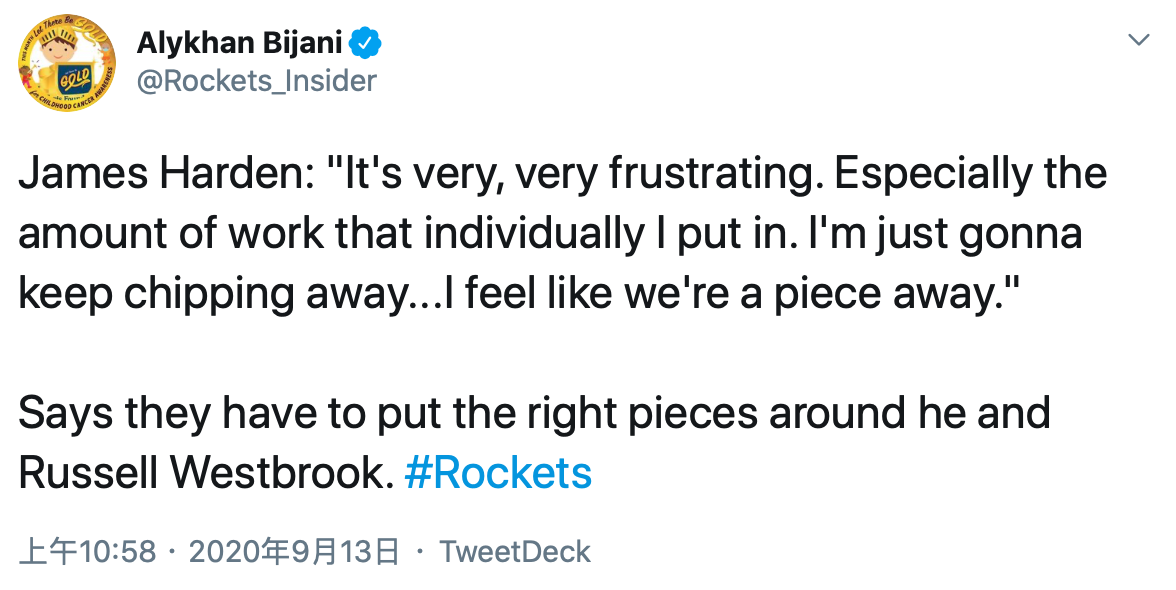
Task: Click the 上午10:58 tweet timestamp
Action: tap(87, 552)
